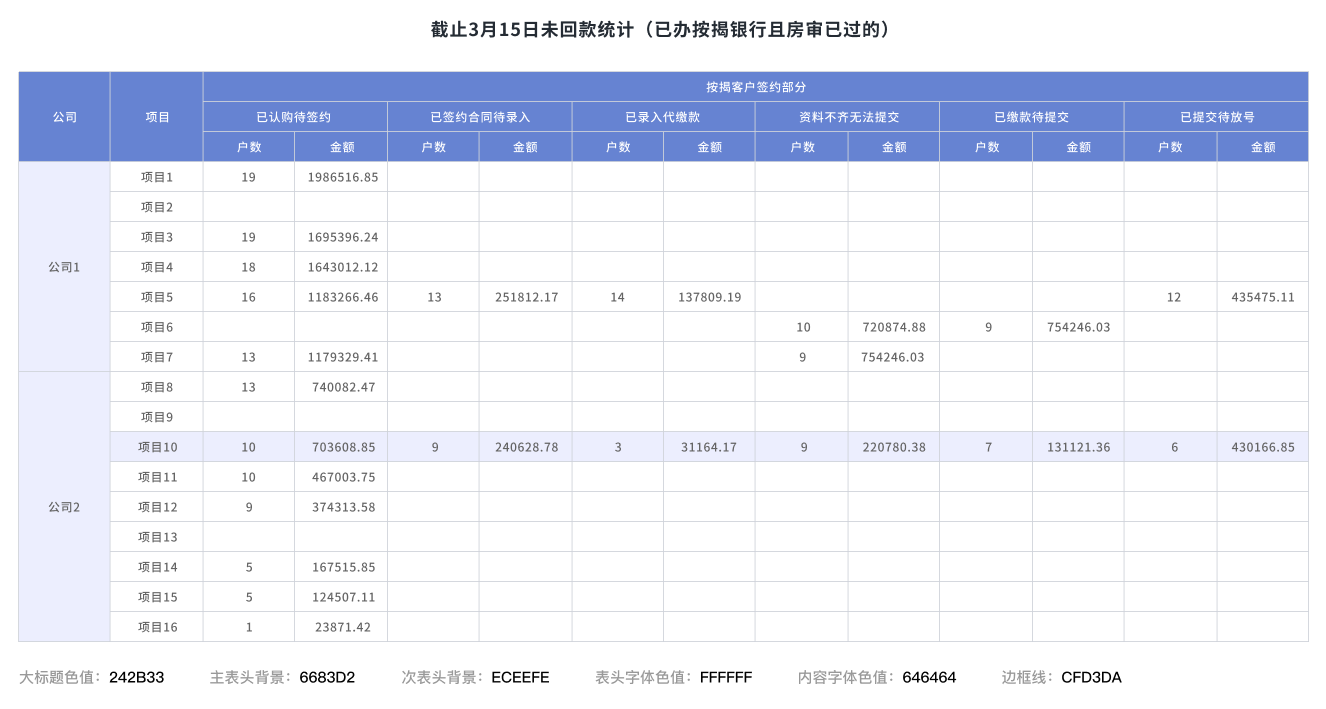Select amount cell 1179329.41
Viewport: 1326px width, 709px height.
coord(341,357)
